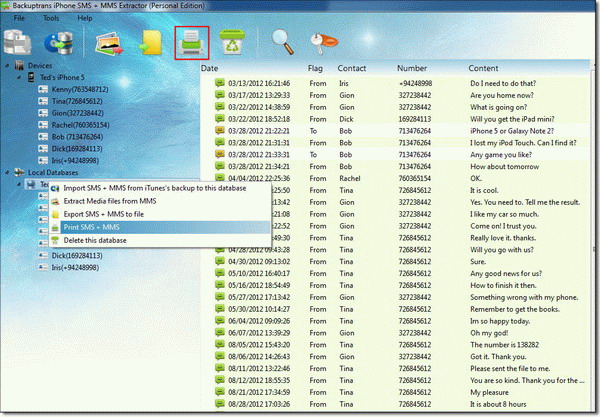Viewport: 600px width, 417px height.
Task: Select Kenny(763548712) under Ted's iPhone 5
Action: pyautogui.click(x=80, y=90)
